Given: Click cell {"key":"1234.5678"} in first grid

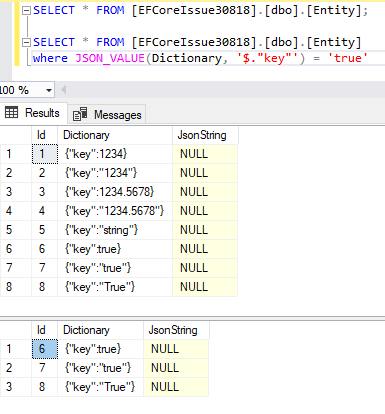Looking at the screenshot, I should [115, 211].
